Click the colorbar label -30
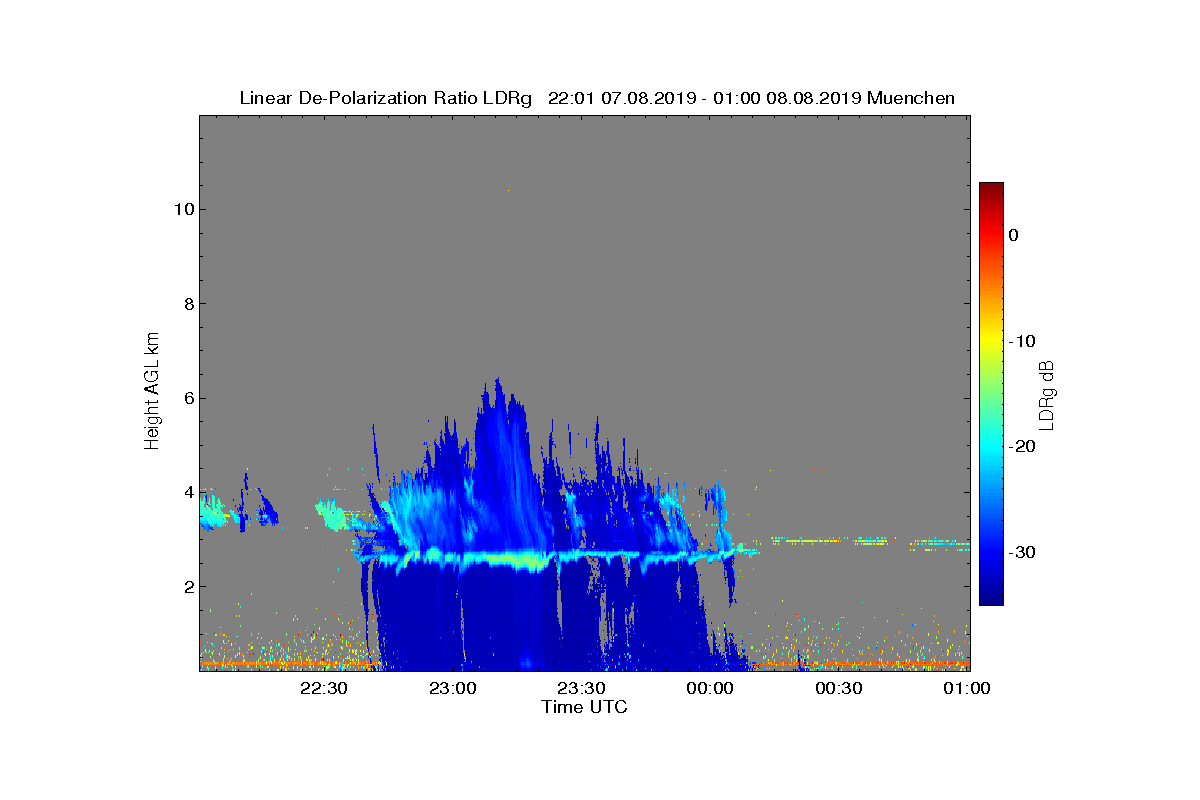 pyautogui.click(x=1021, y=553)
